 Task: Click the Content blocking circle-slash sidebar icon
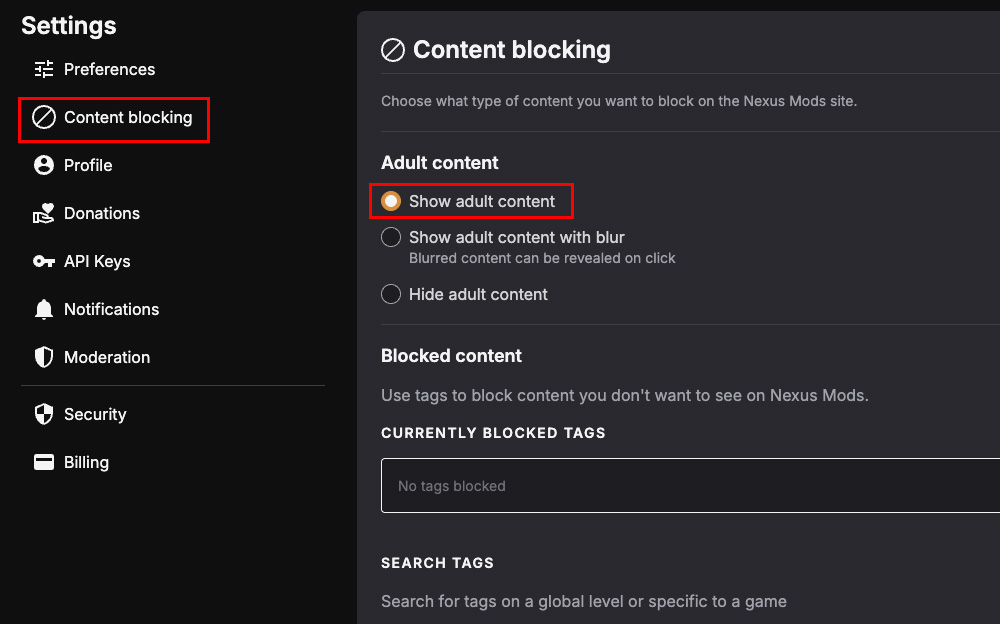click(43, 117)
